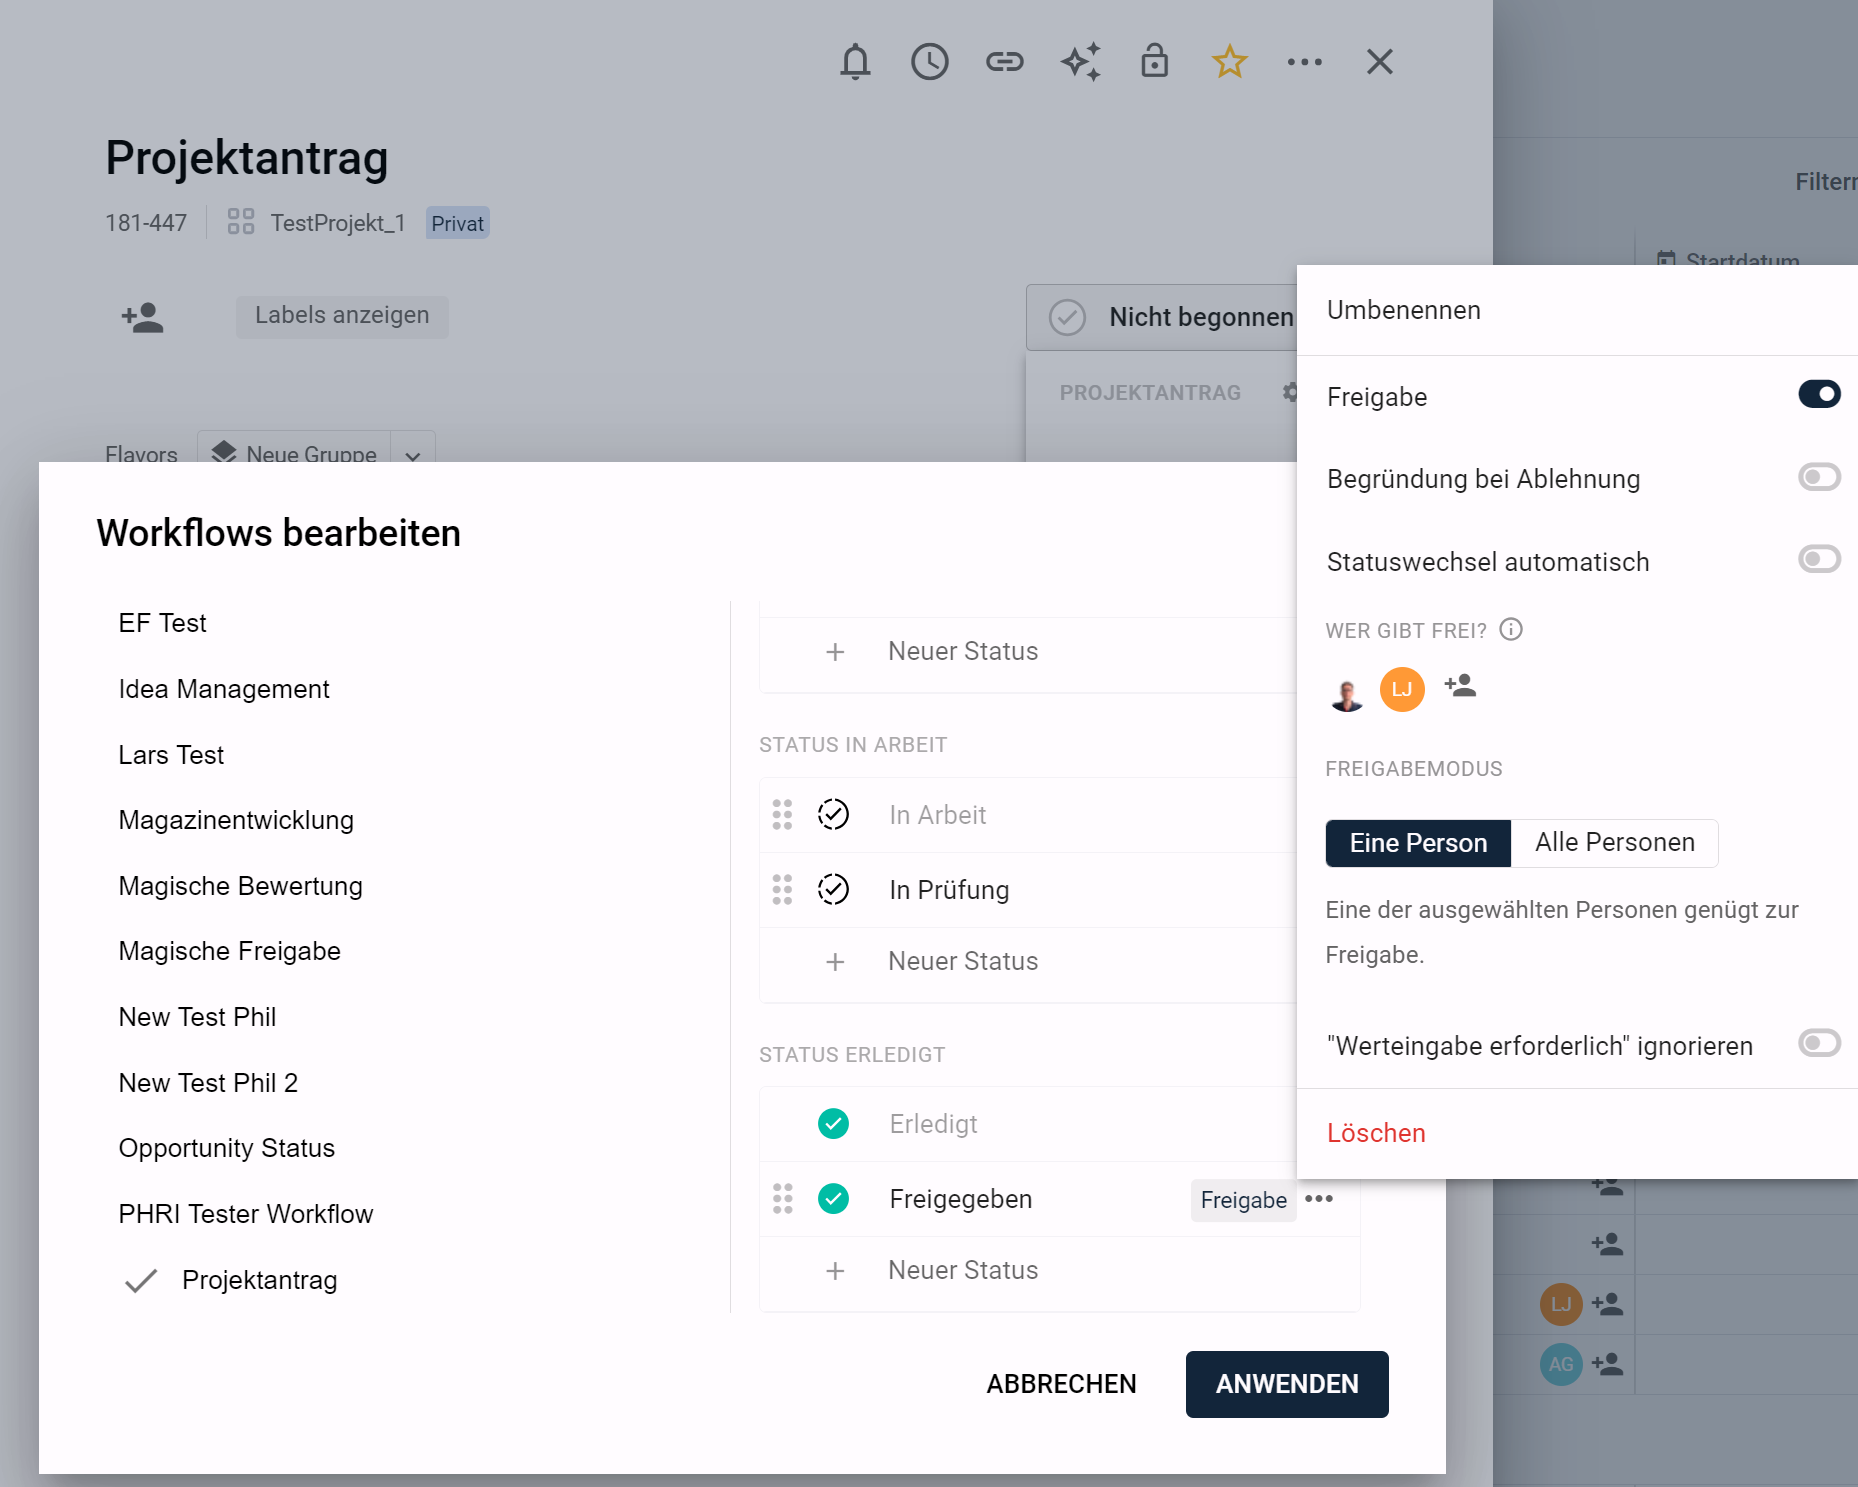Click the In Arbeit status circle icon
Image resolution: width=1858 pixels, height=1487 pixels.
pos(833,815)
